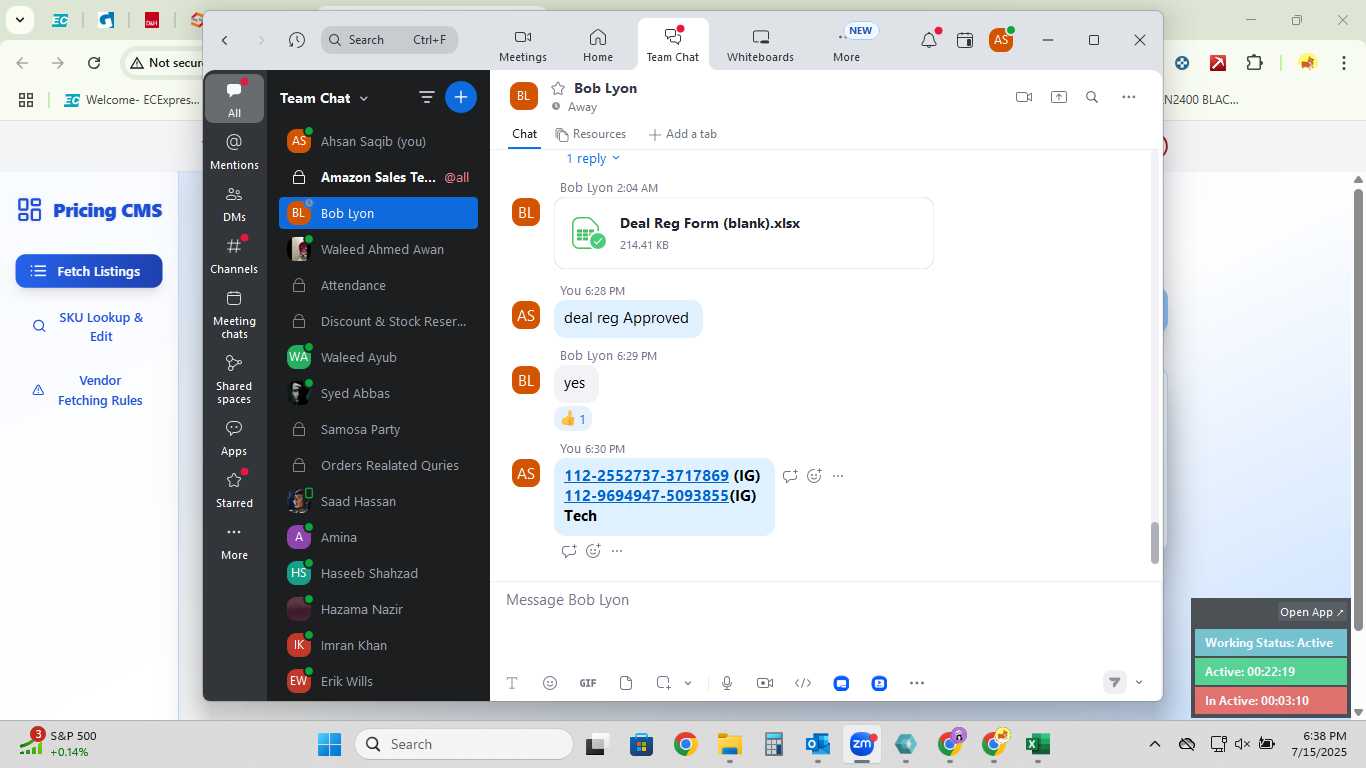Open Starred in the sidebar
Screen dimensions: 1366x768
click(234, 490)
